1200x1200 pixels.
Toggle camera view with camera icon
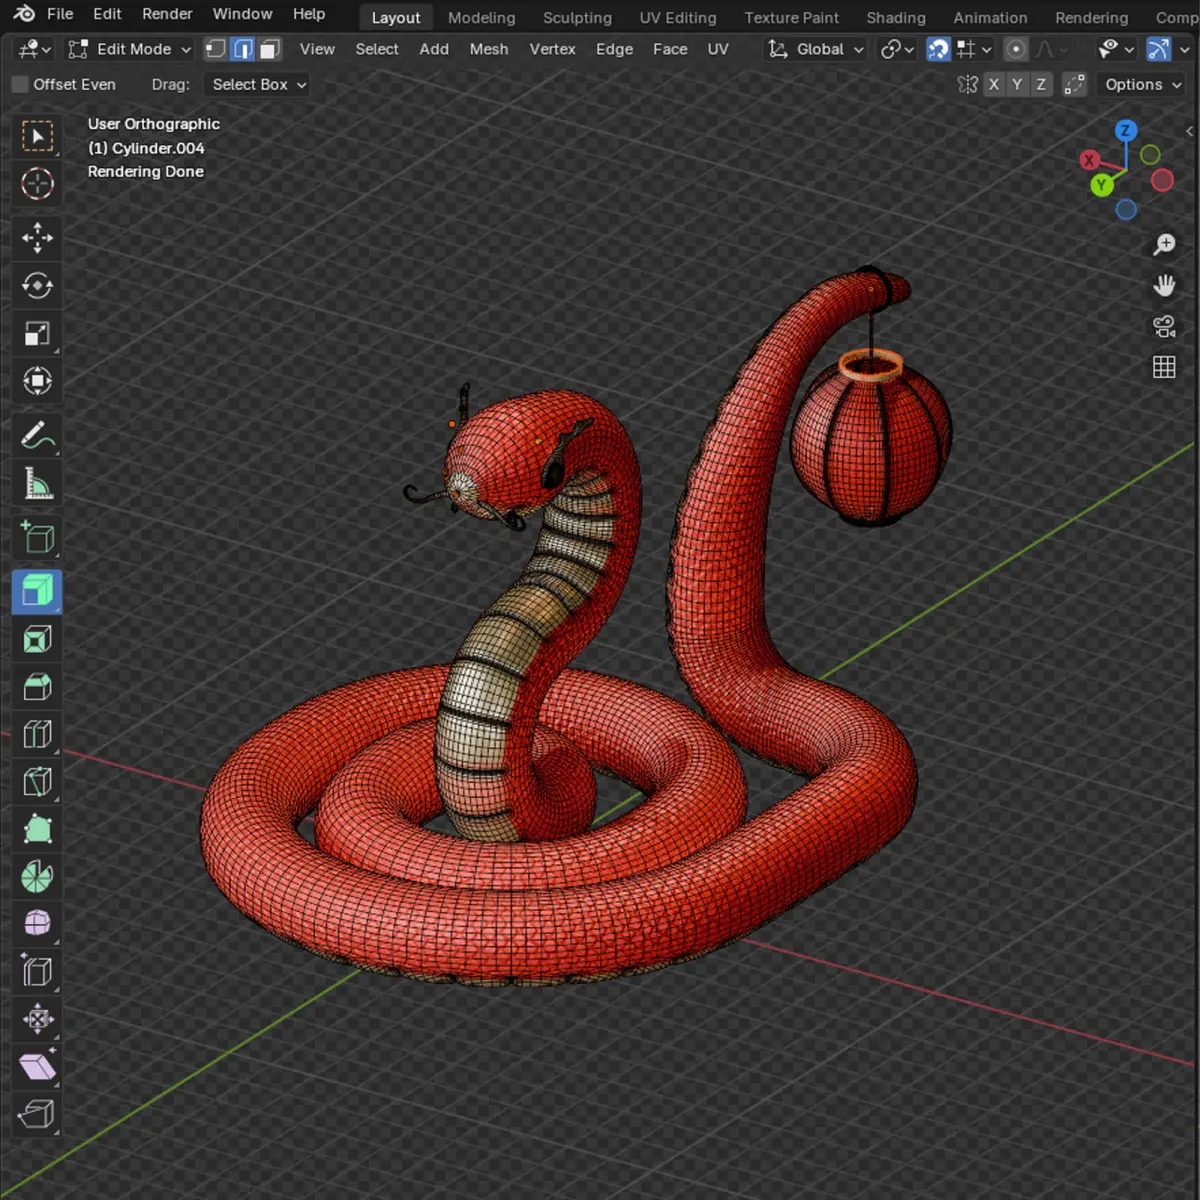tap(1164, 326)
